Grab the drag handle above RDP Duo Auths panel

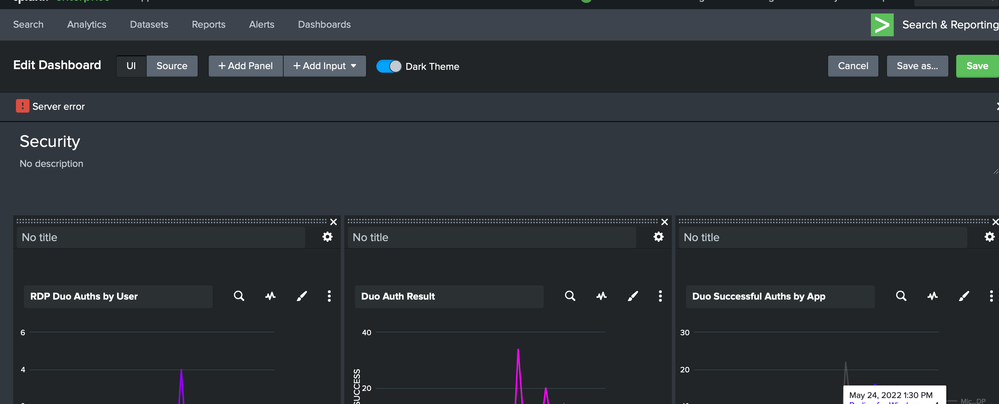[171, 221]
